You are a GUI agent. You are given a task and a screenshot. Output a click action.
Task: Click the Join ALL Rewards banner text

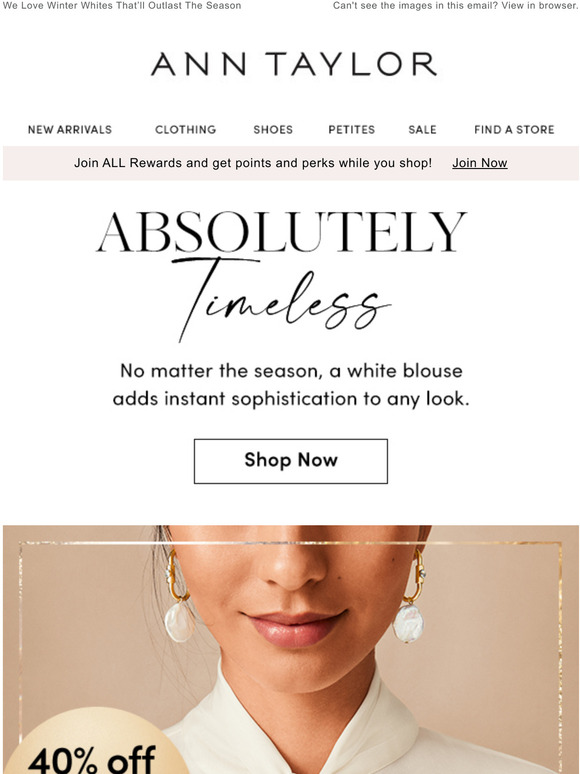pos(253,163)
